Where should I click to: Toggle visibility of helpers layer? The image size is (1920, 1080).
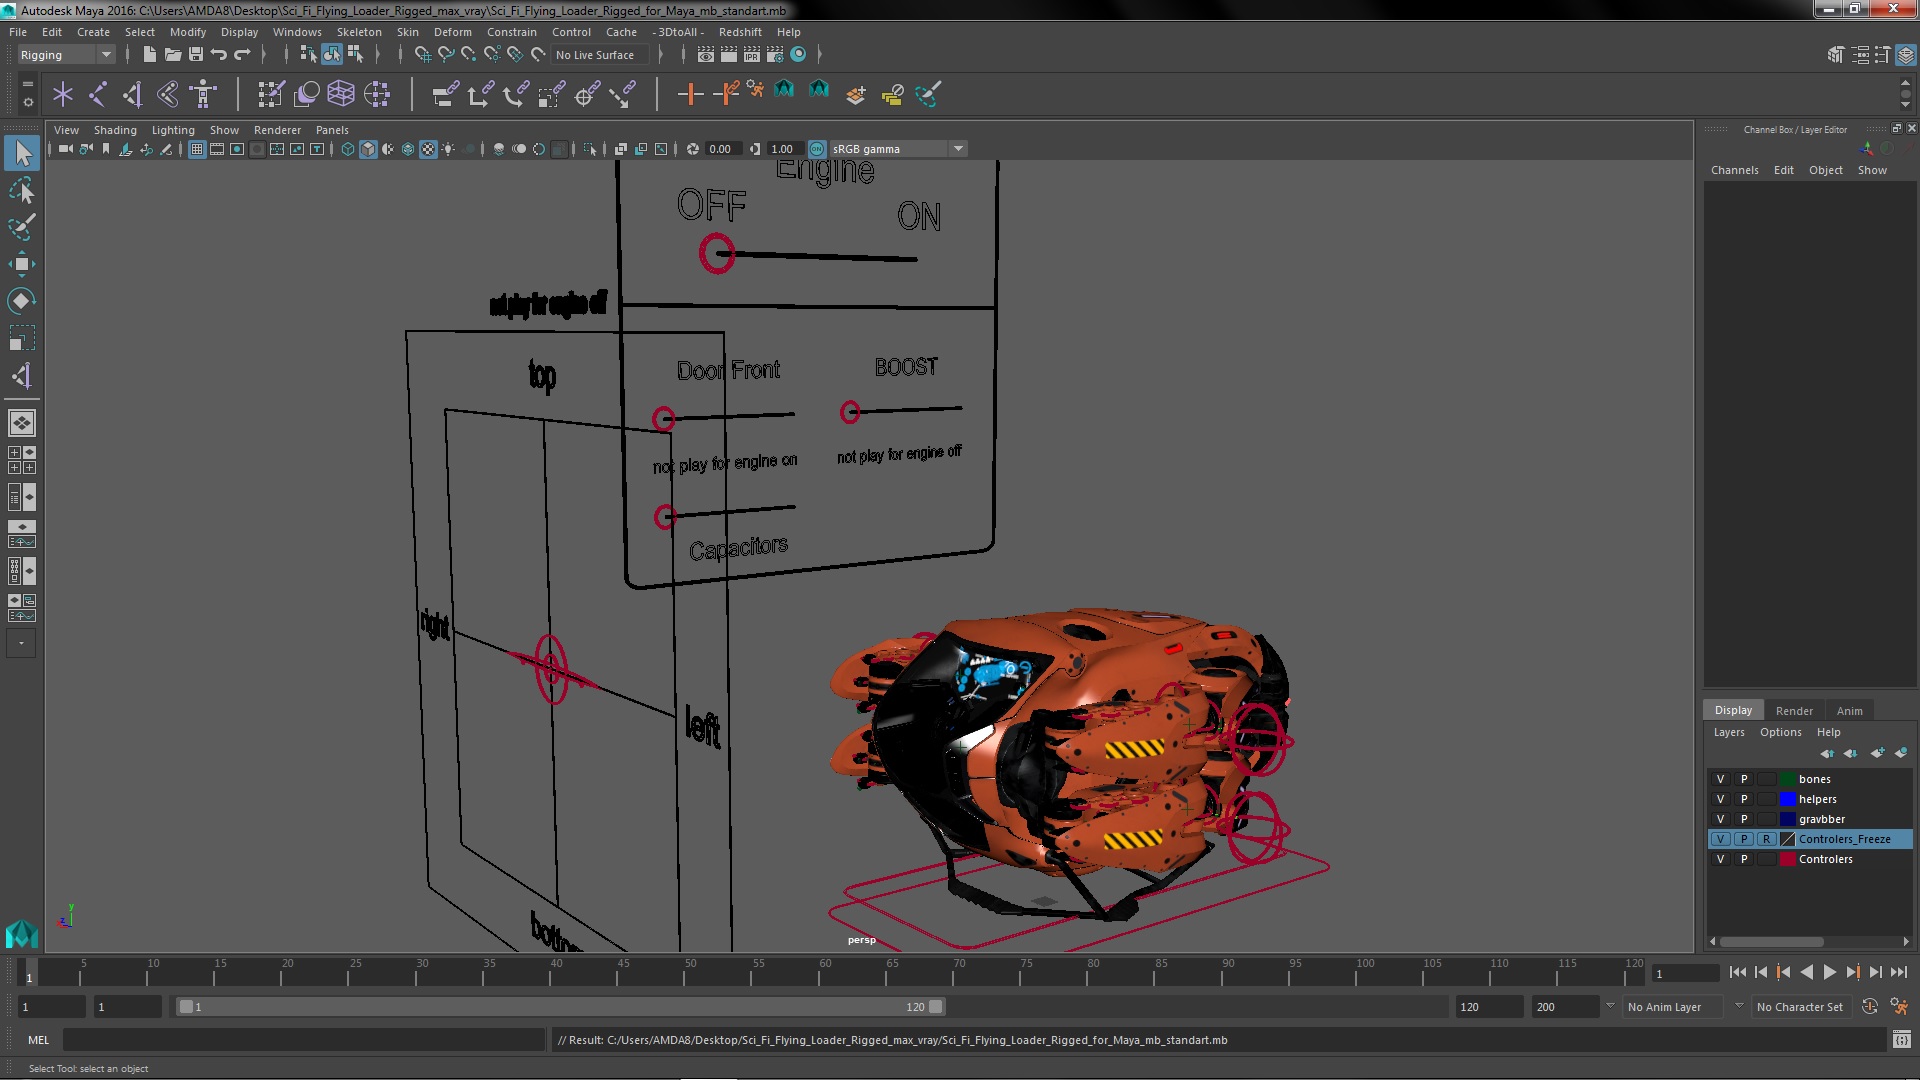pyautogui.click(x=1720, y=799)
